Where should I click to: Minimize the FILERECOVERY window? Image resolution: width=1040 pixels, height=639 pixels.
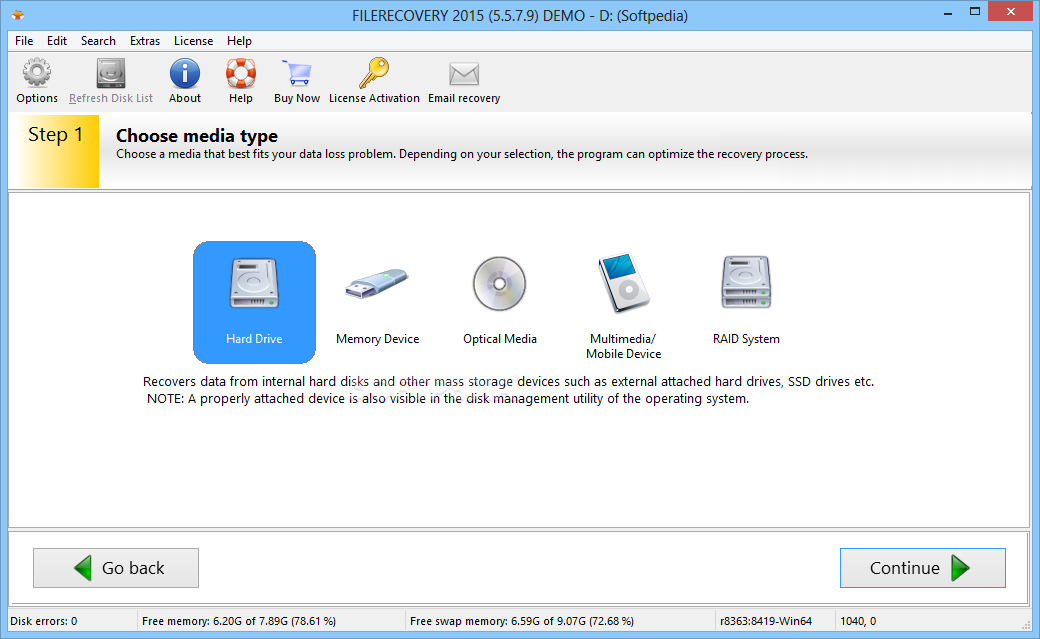coord(948,13)
